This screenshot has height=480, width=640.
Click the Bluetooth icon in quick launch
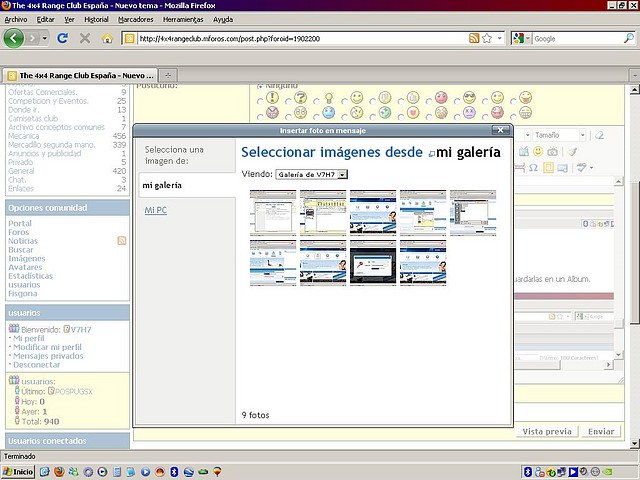point(174,472)
